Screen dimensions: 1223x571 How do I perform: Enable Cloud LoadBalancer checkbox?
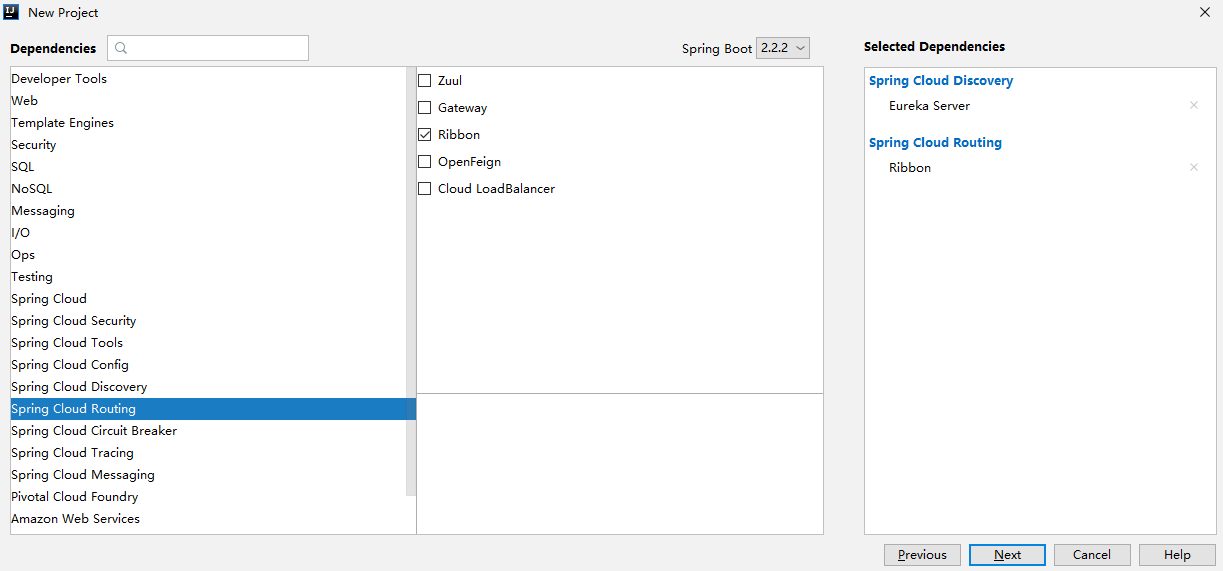pos(425,189)
